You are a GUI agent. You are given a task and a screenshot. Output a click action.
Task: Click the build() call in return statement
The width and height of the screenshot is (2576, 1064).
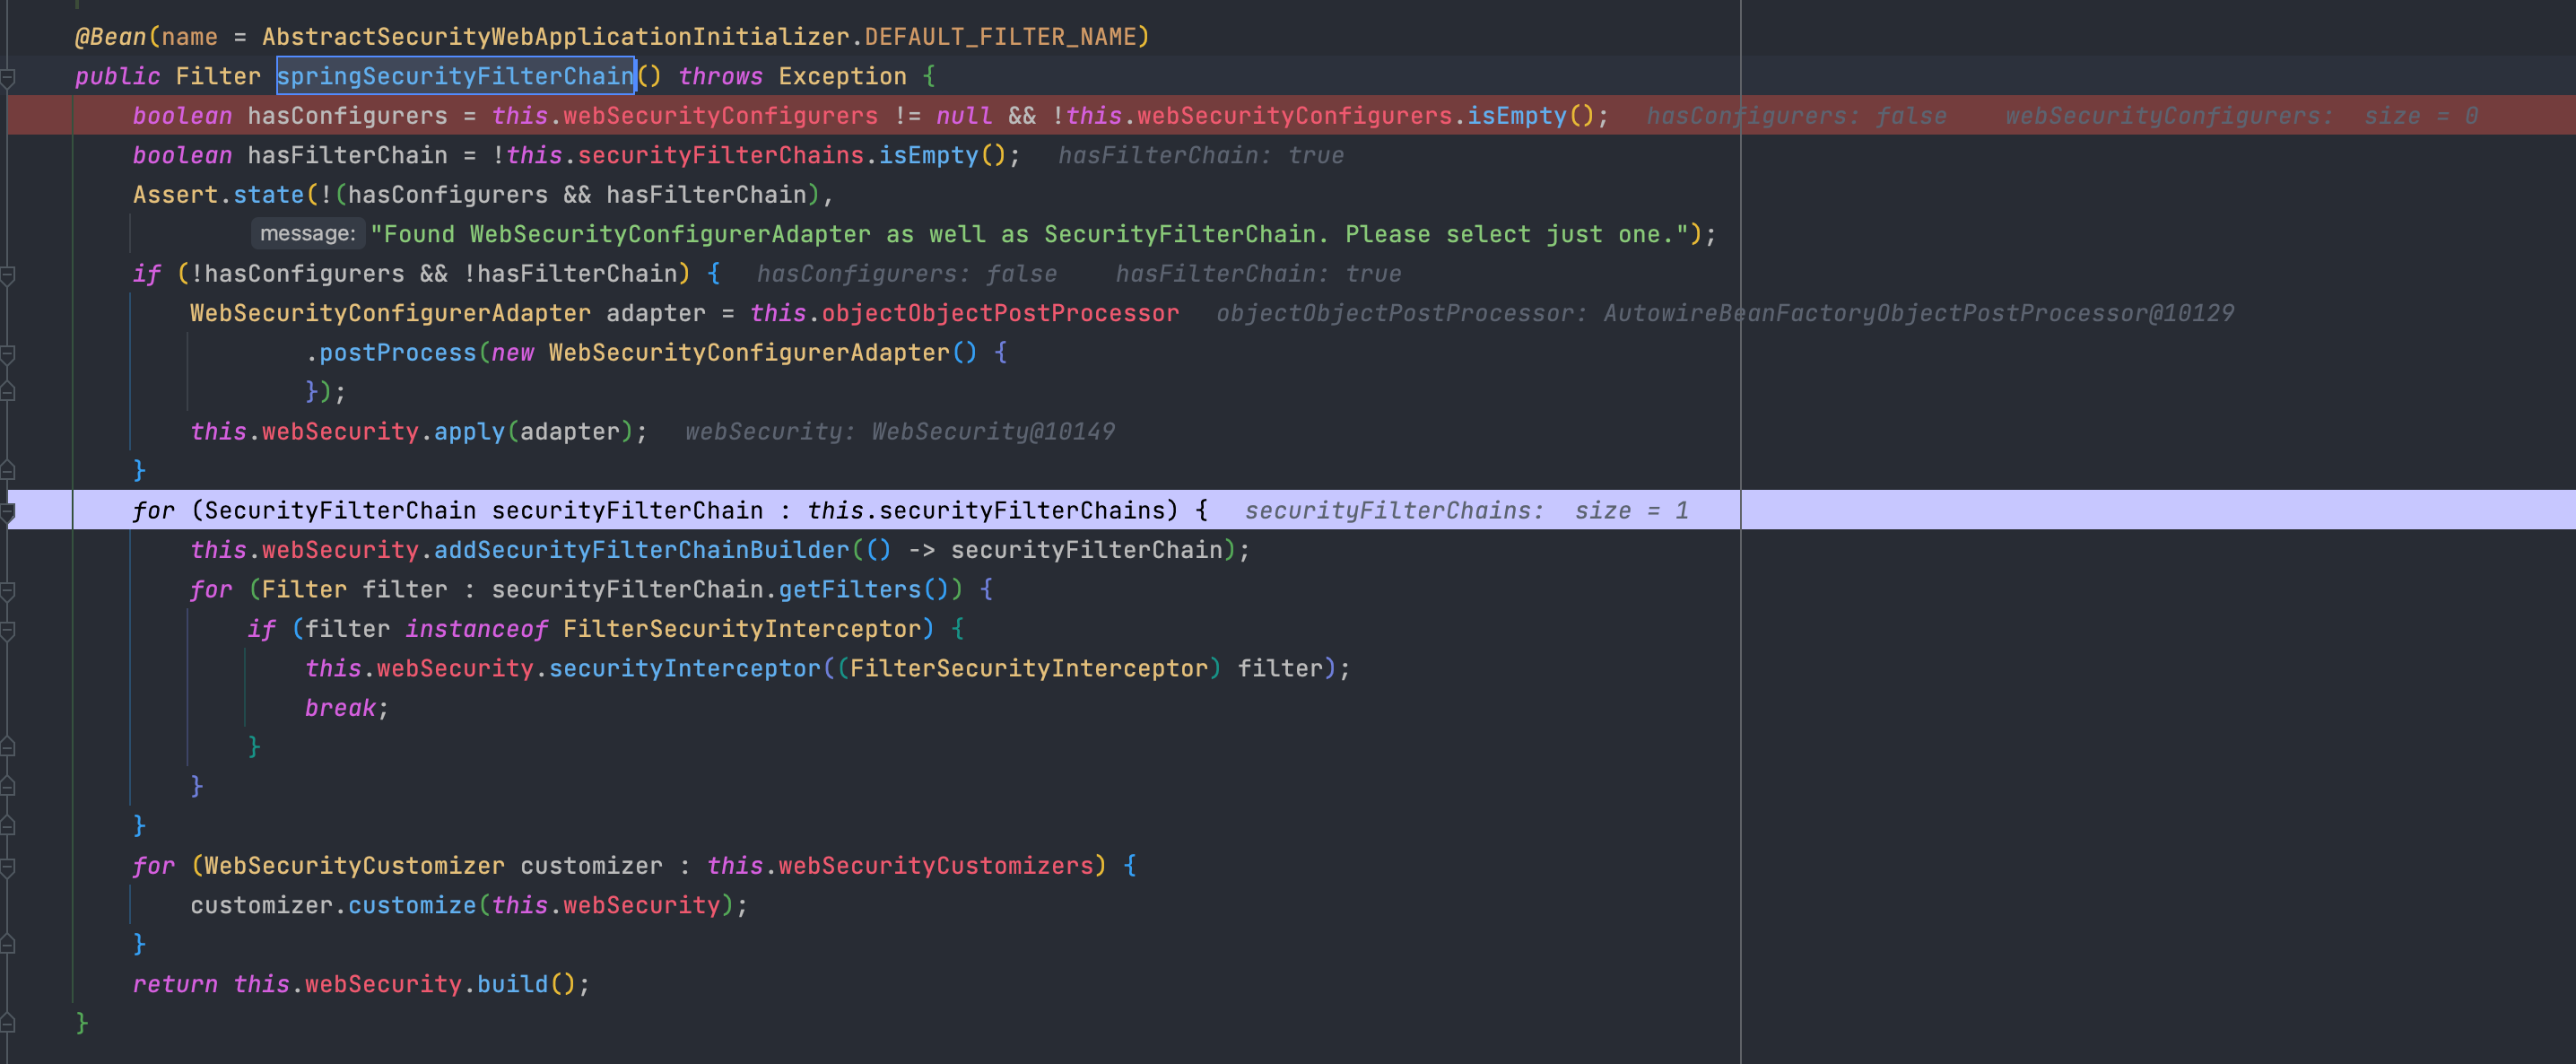tap(512, 984)
